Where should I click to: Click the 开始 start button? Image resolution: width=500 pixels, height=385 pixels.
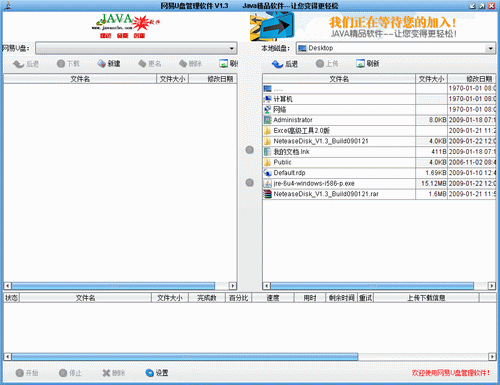point(27,373)
